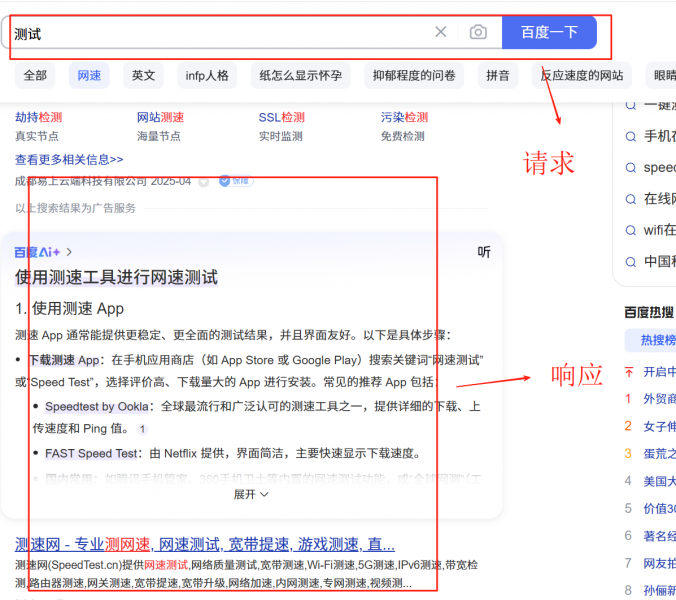The image size is (676, 600).
Task: Open hot search item 2 女子
Action: 659,426
